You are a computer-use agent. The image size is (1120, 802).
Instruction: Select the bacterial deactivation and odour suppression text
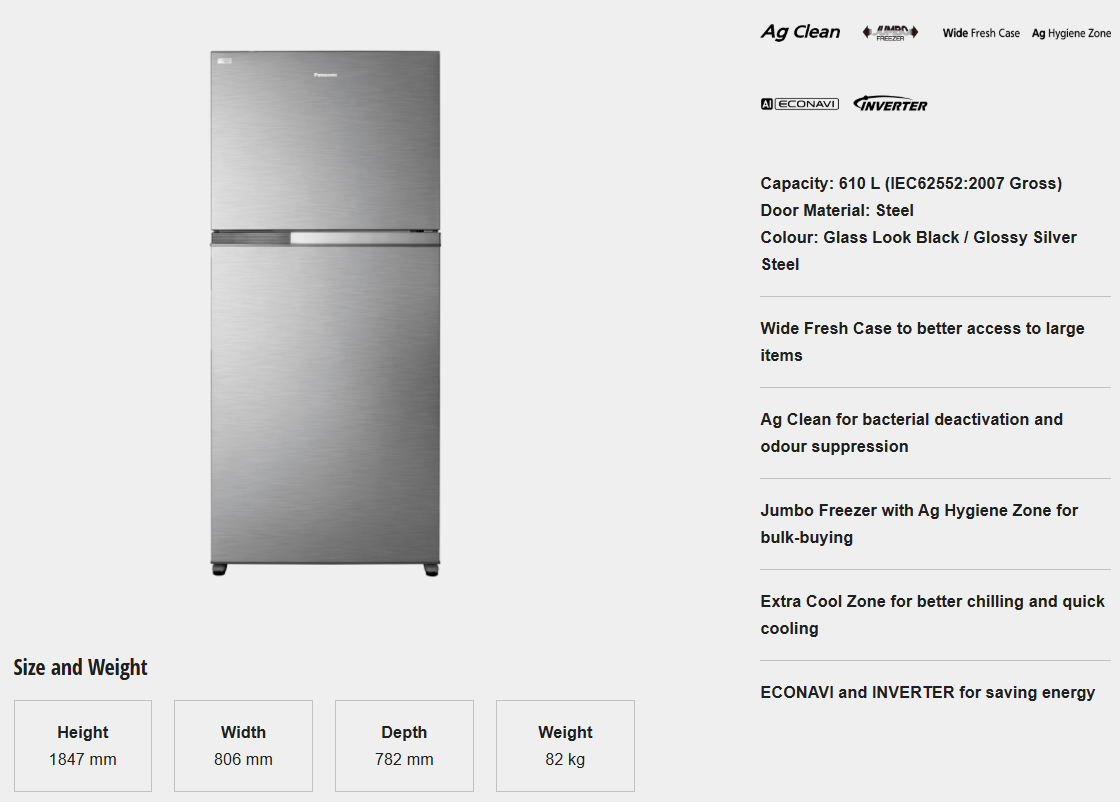tap(911, 433)
